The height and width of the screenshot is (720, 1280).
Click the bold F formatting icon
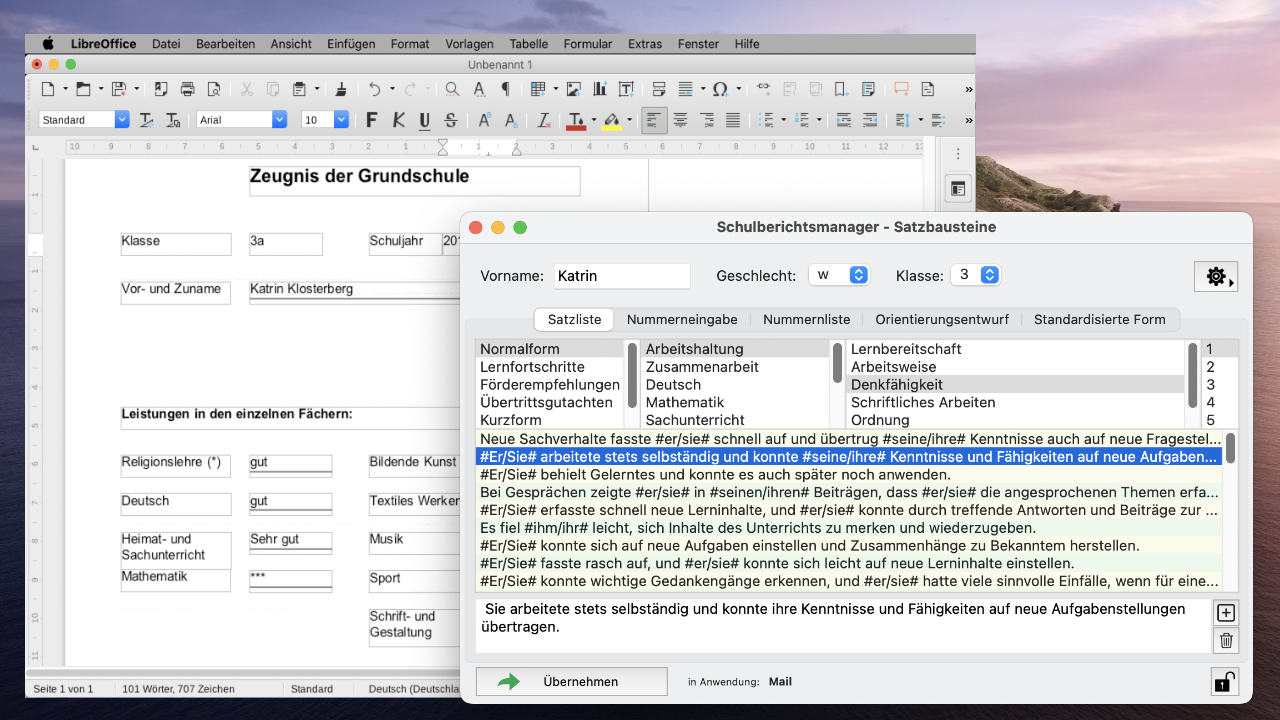coord(372,120)
